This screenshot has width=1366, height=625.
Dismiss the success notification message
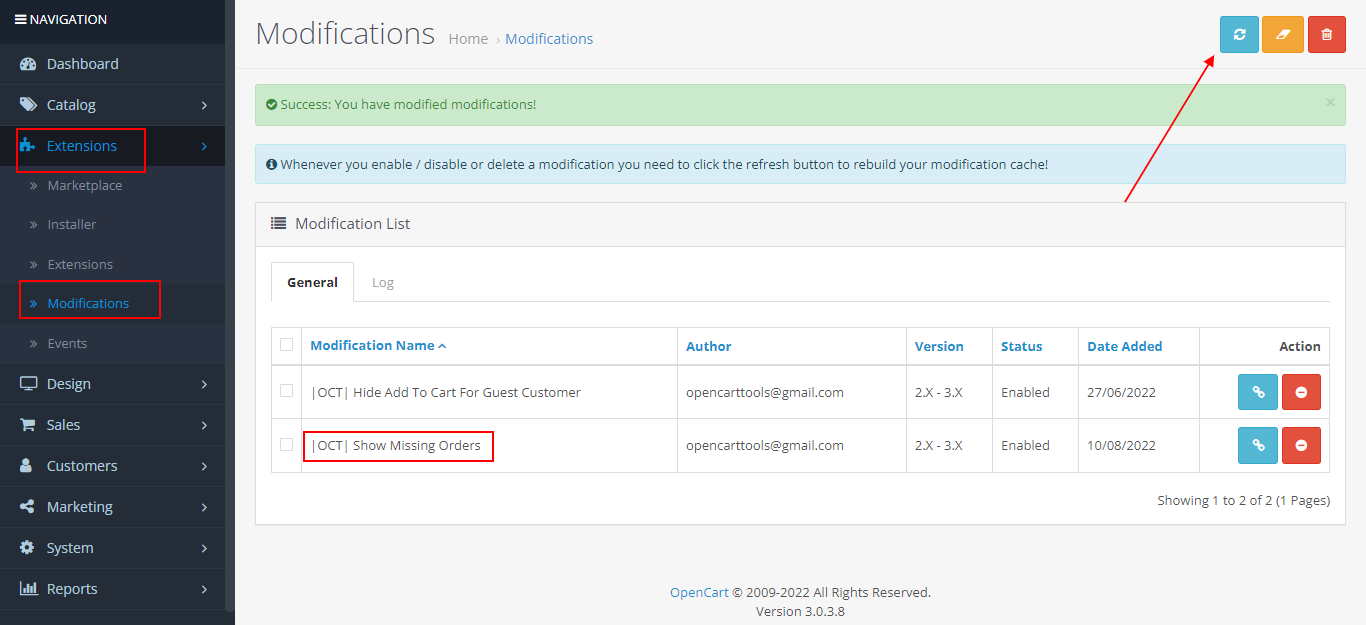1330,102
